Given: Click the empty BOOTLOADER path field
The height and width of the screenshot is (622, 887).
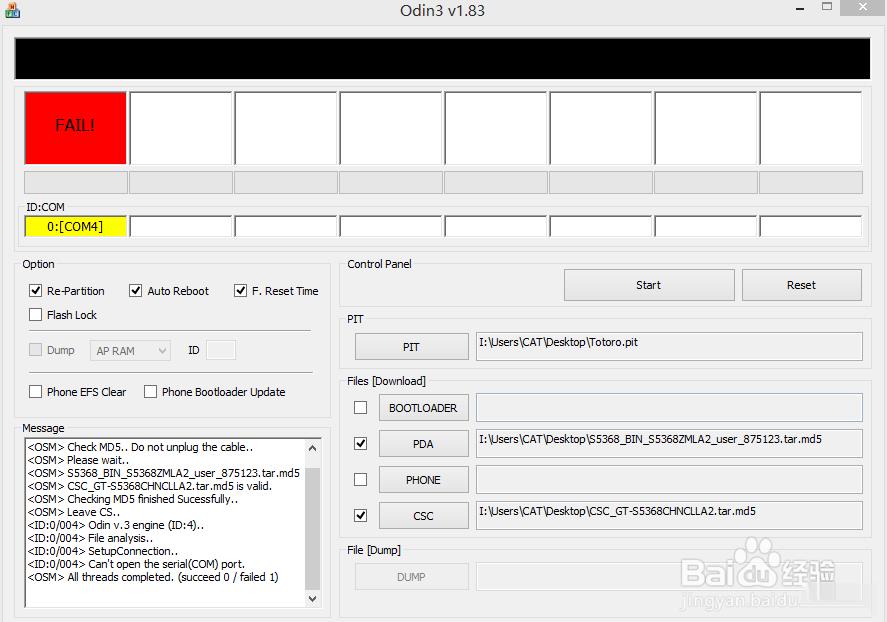Looking at the screenshot, I should [669, 408].
